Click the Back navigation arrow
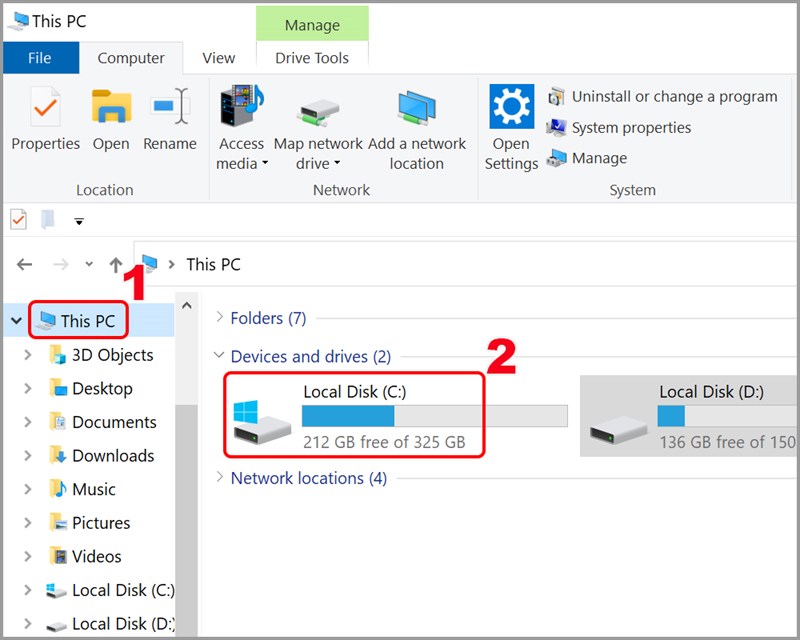The image size is (800, 640). [24, 264]
